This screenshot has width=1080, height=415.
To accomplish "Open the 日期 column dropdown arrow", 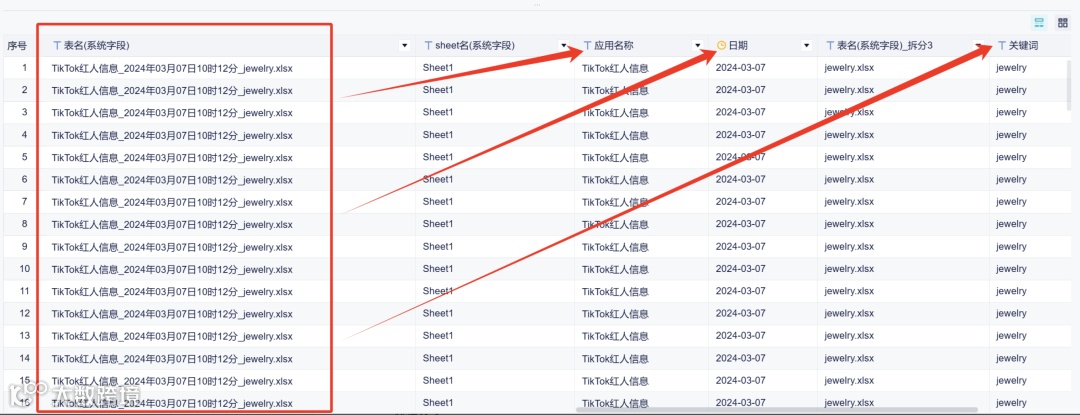I will pyautogui.click(x=806, y=46).
